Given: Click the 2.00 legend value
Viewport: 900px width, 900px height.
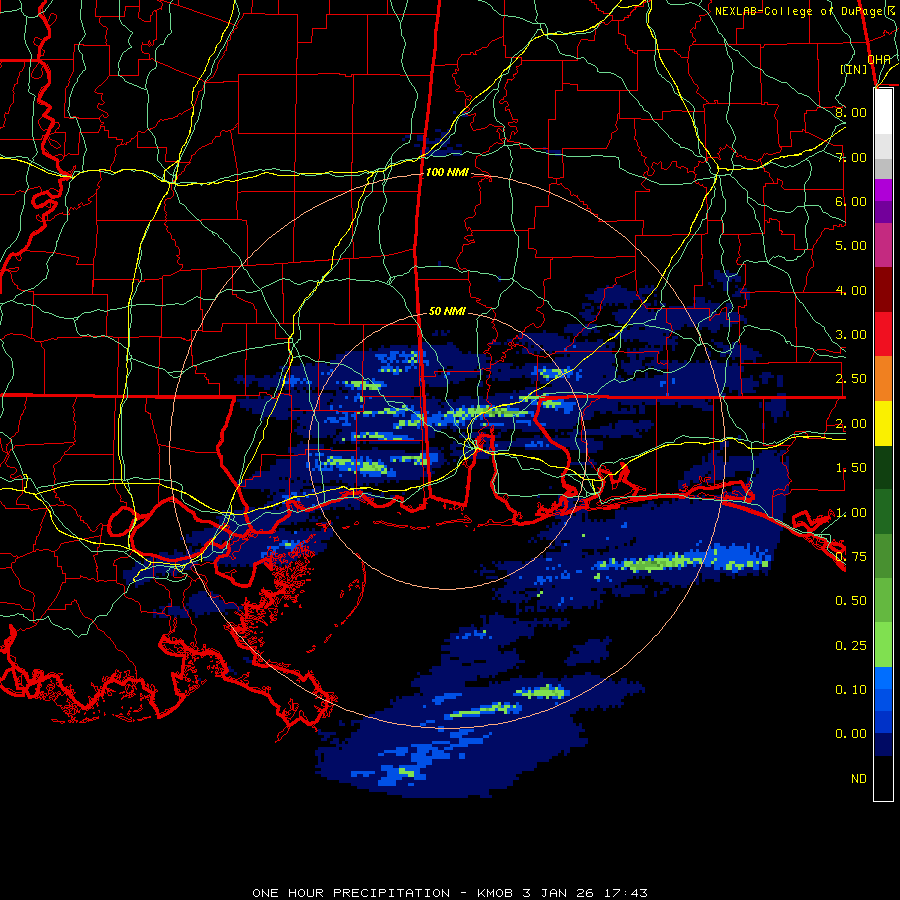Looking at the screenshot, I should [x=851, y=424].
